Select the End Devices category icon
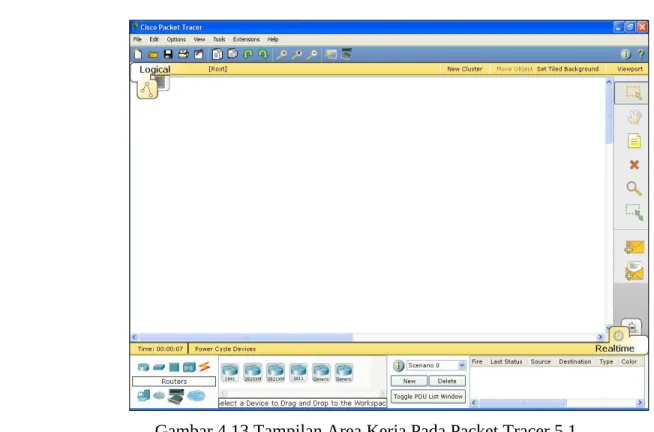The image size is (654, 432). click(143, 395)
